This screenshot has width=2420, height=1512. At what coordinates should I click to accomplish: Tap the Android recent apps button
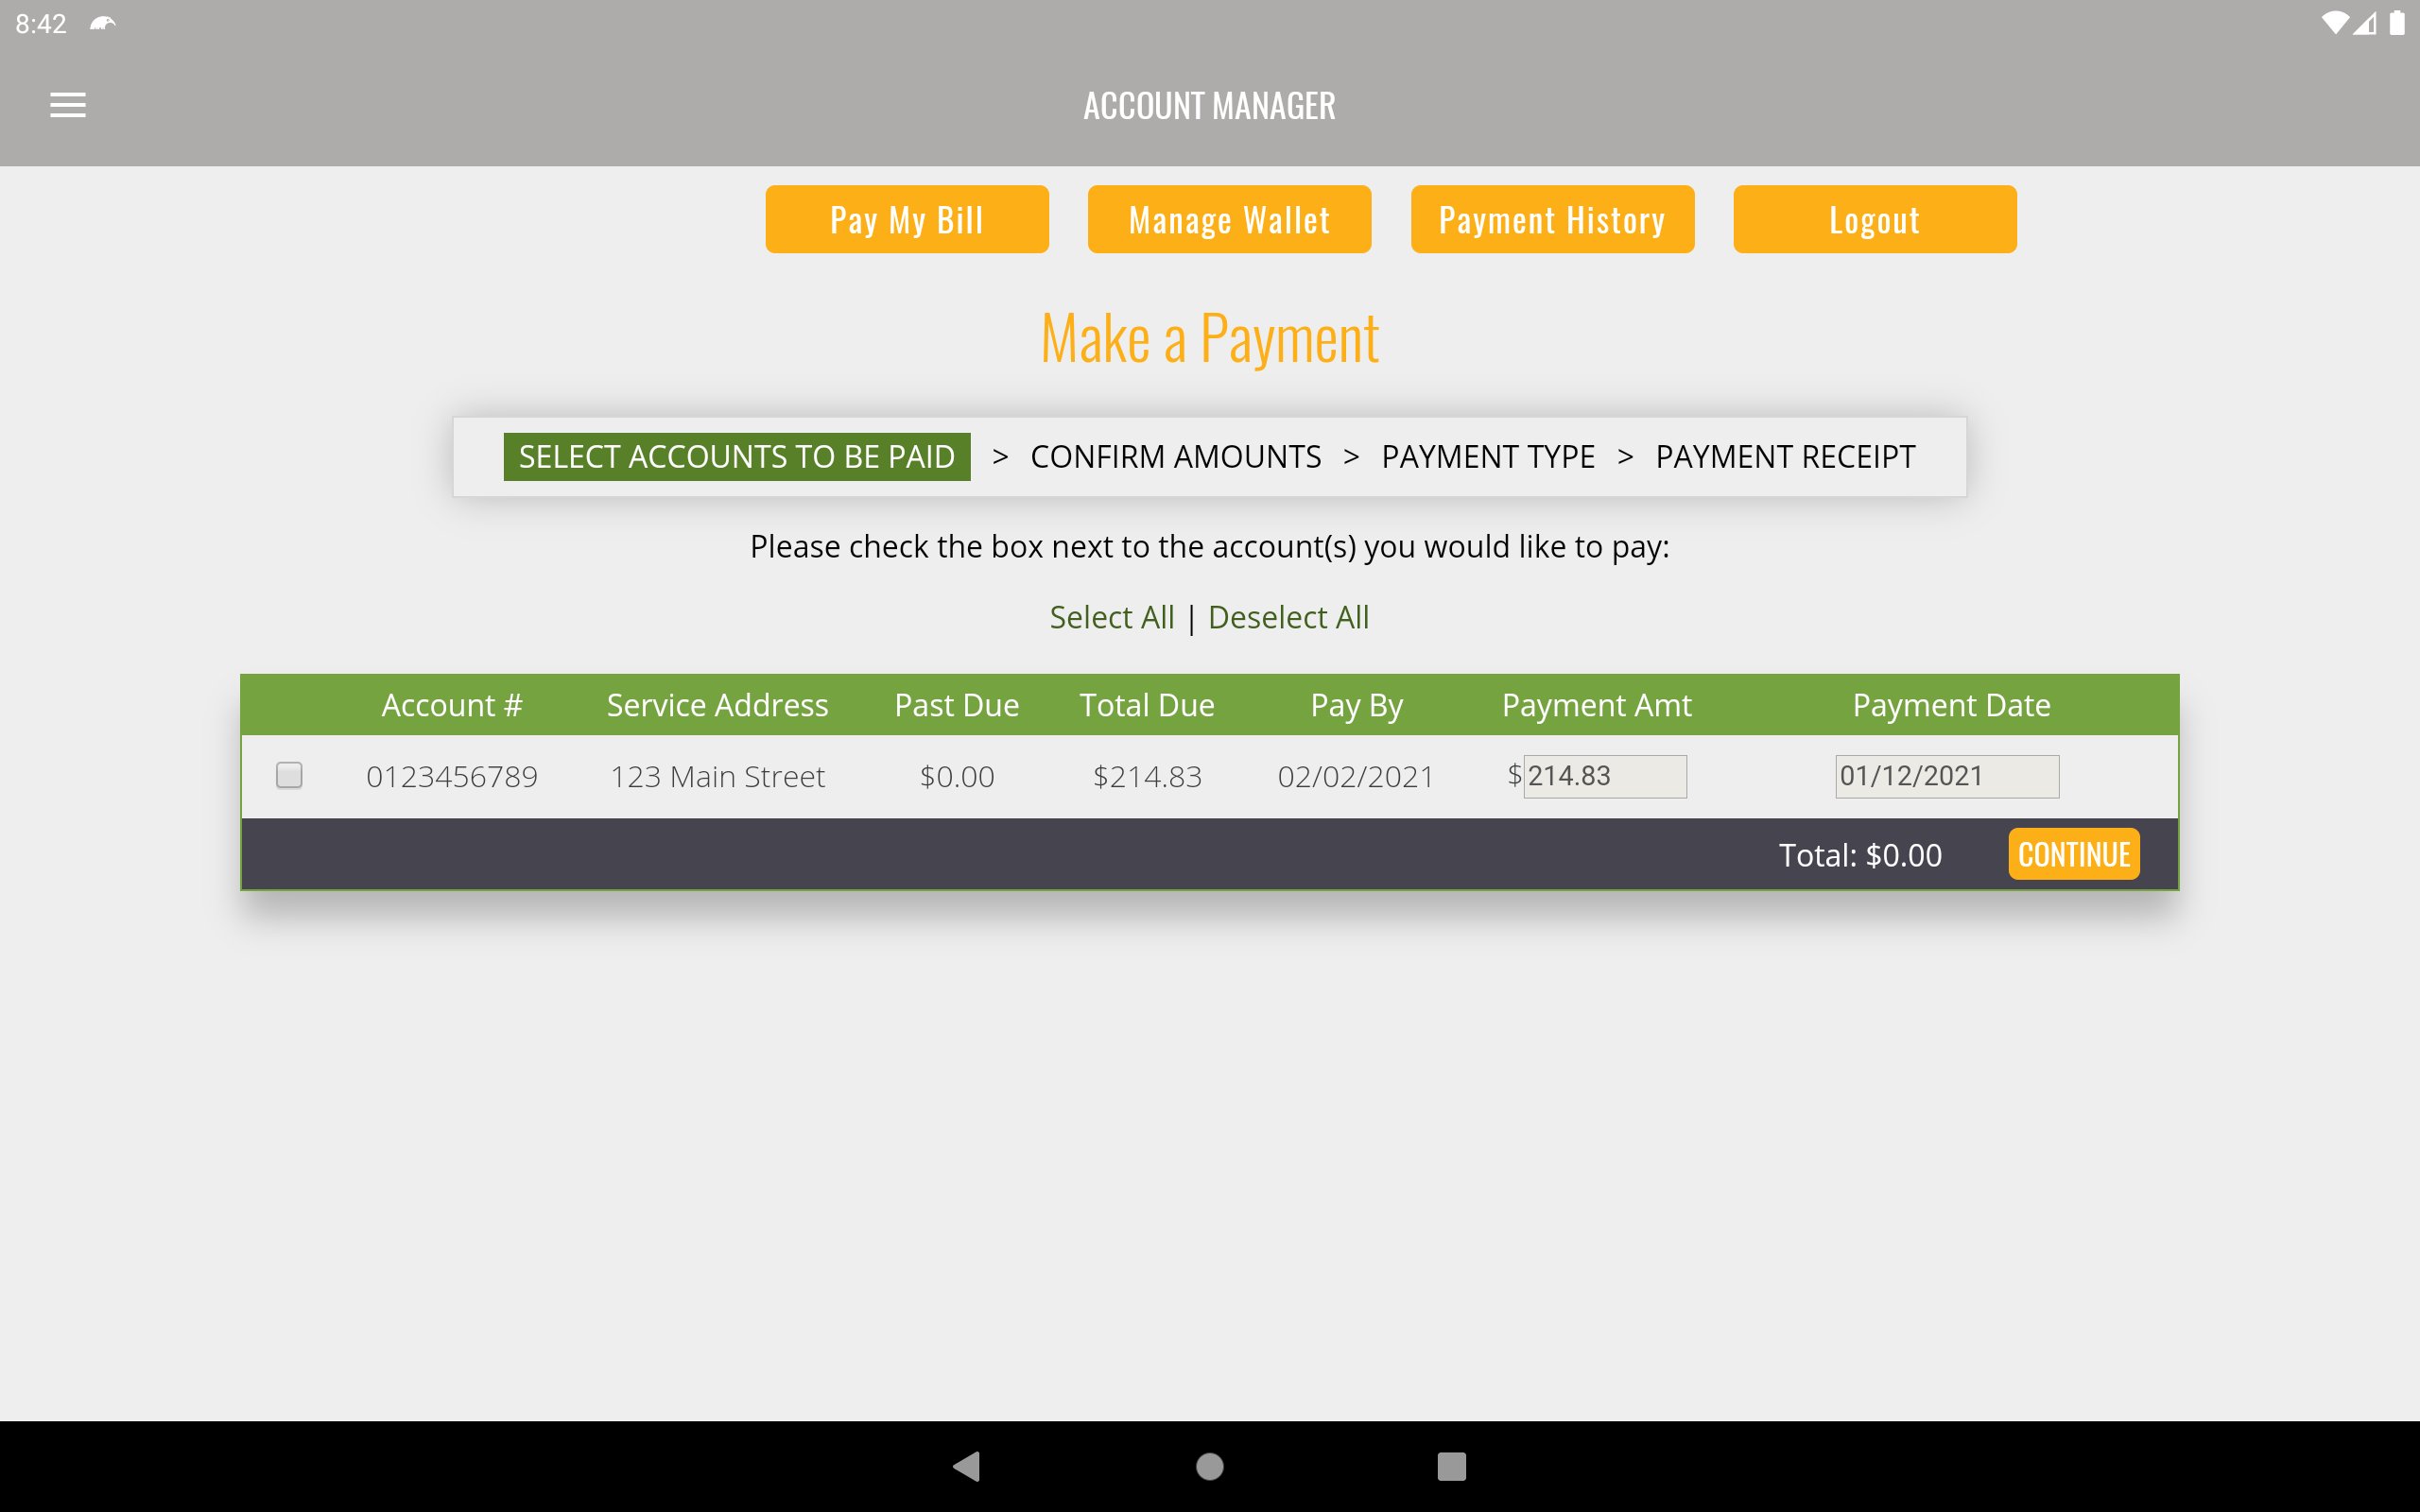click(1451, 1466)
